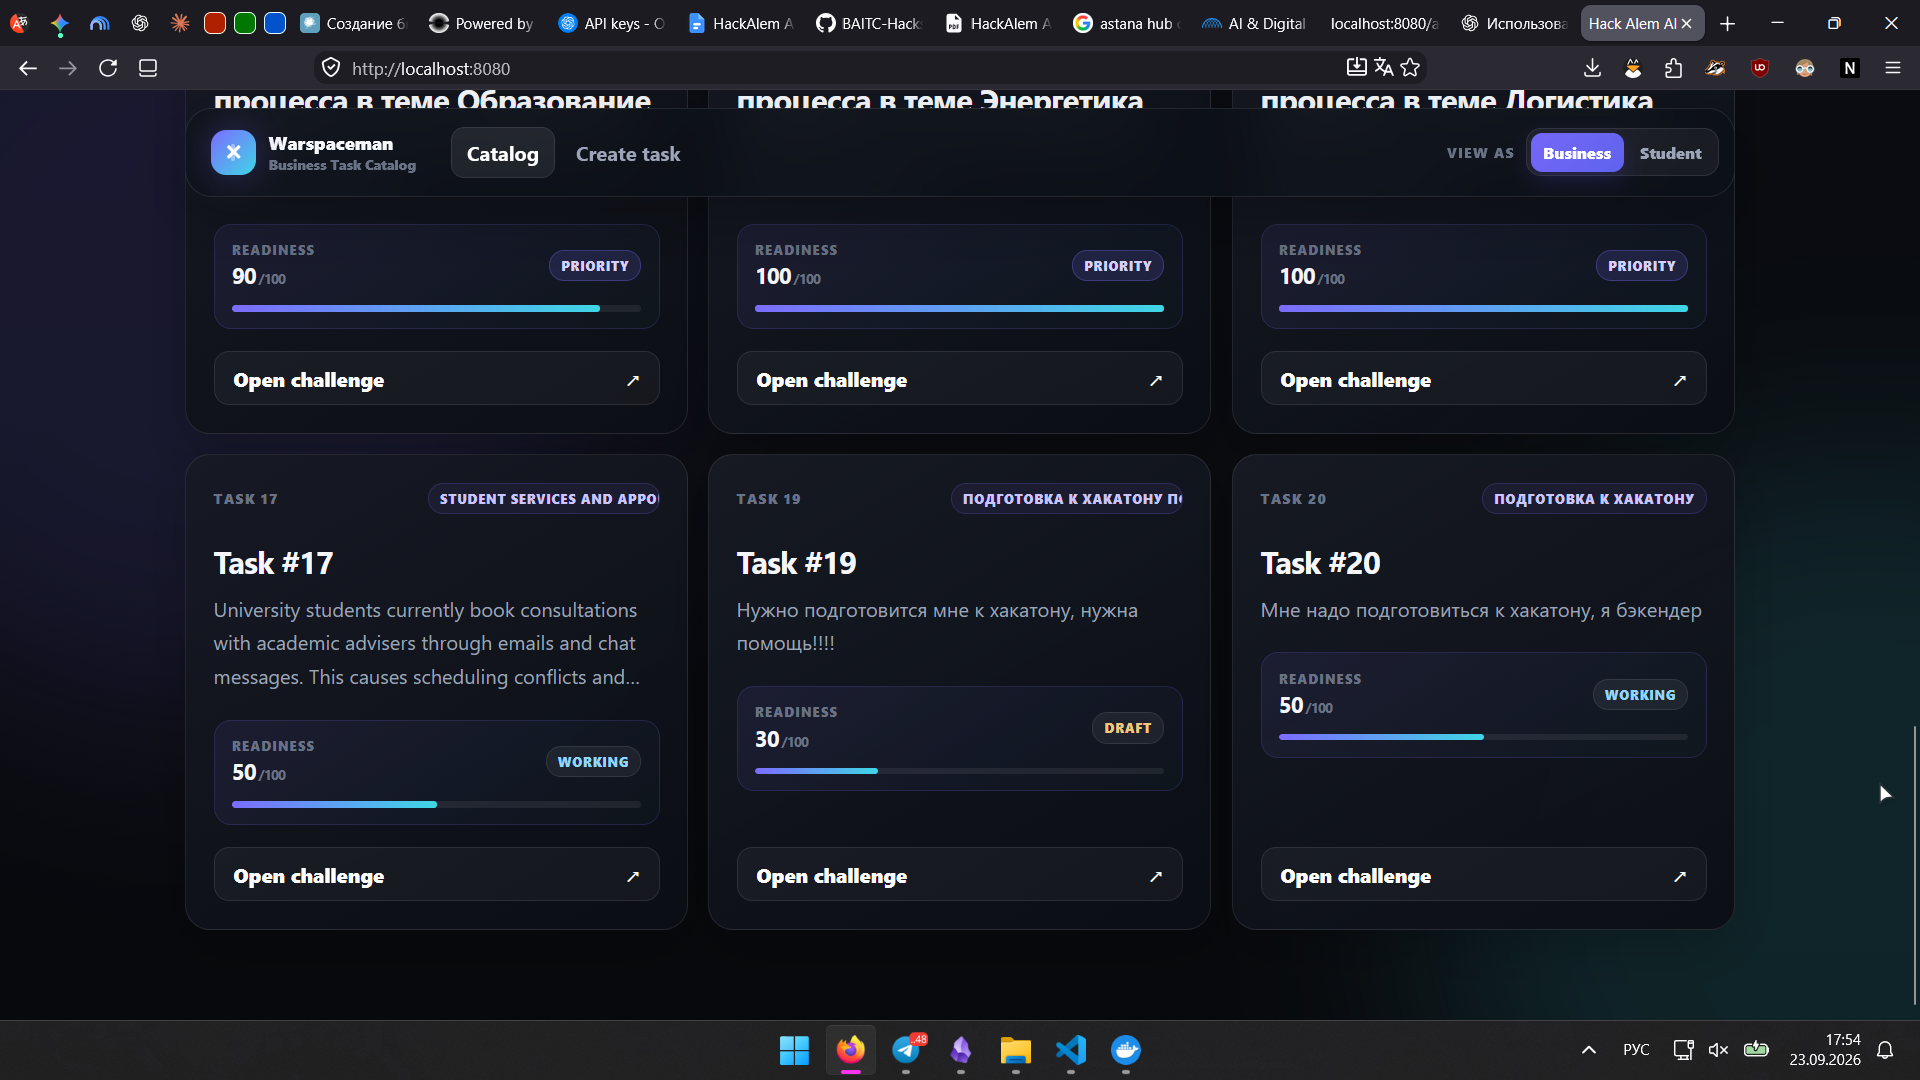Viewport: 1920px width, 1080px height.
Task: Click Task #20 readiness progress bar
Action: (x=1484, y=737)
